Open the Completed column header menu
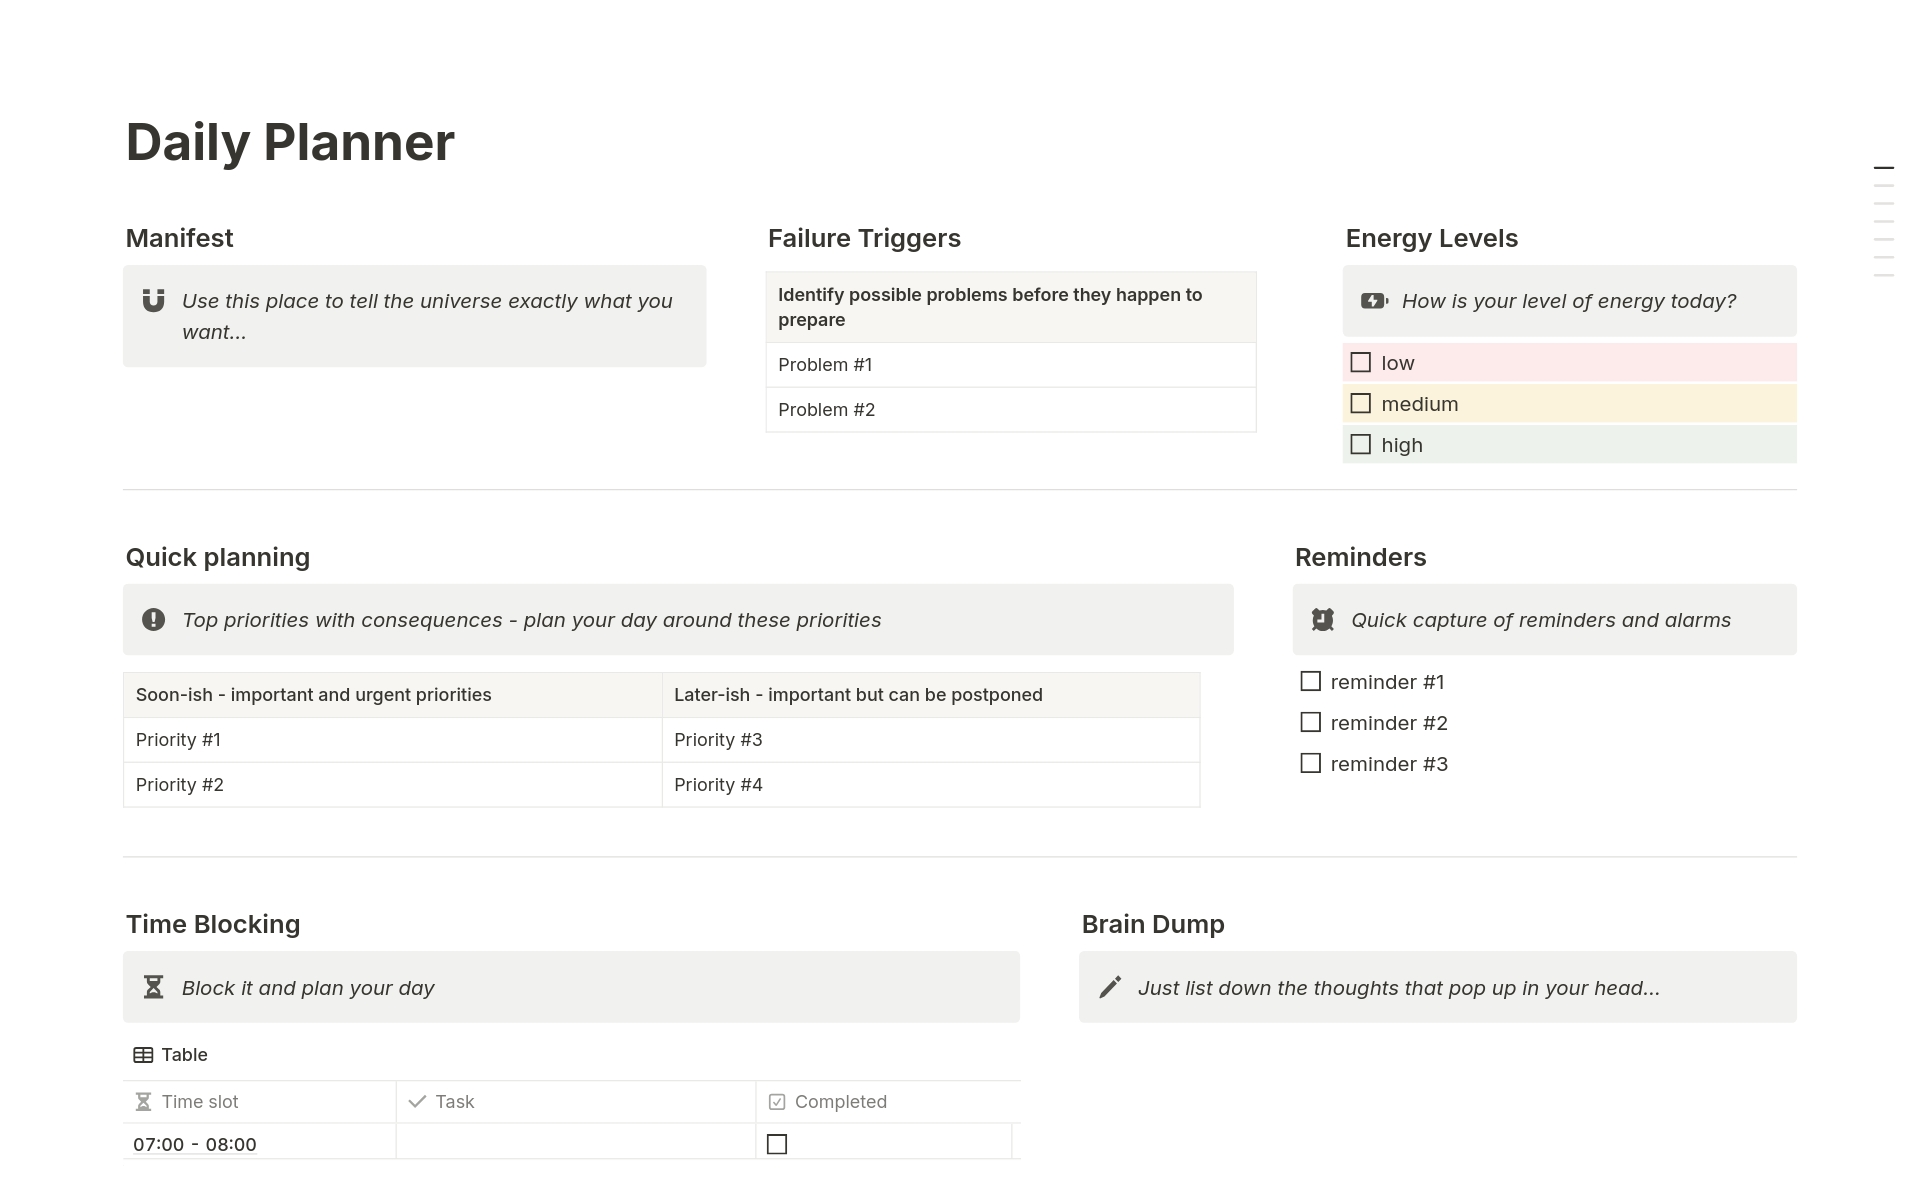Image resolution: width=1920 pixels, height=1199 pixels. (840, 1102)
